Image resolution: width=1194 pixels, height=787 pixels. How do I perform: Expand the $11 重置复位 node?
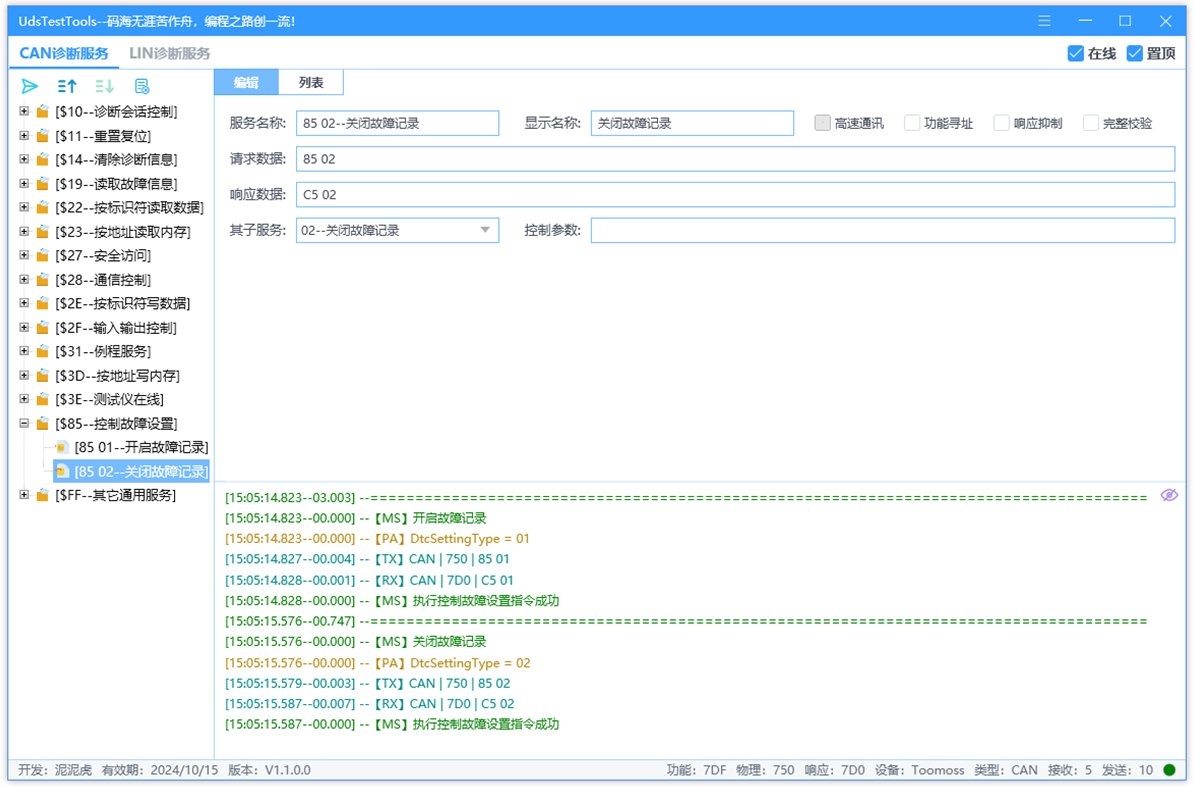[24, 135]
